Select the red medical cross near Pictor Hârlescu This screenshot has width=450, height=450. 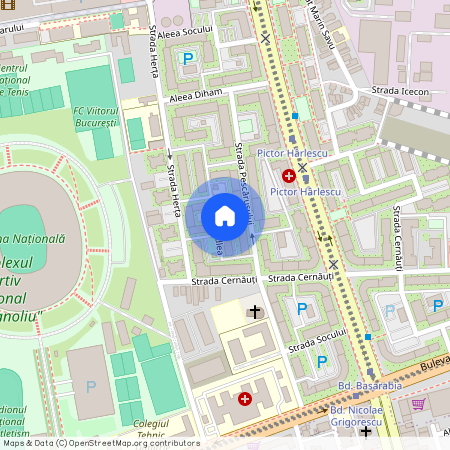289,176
